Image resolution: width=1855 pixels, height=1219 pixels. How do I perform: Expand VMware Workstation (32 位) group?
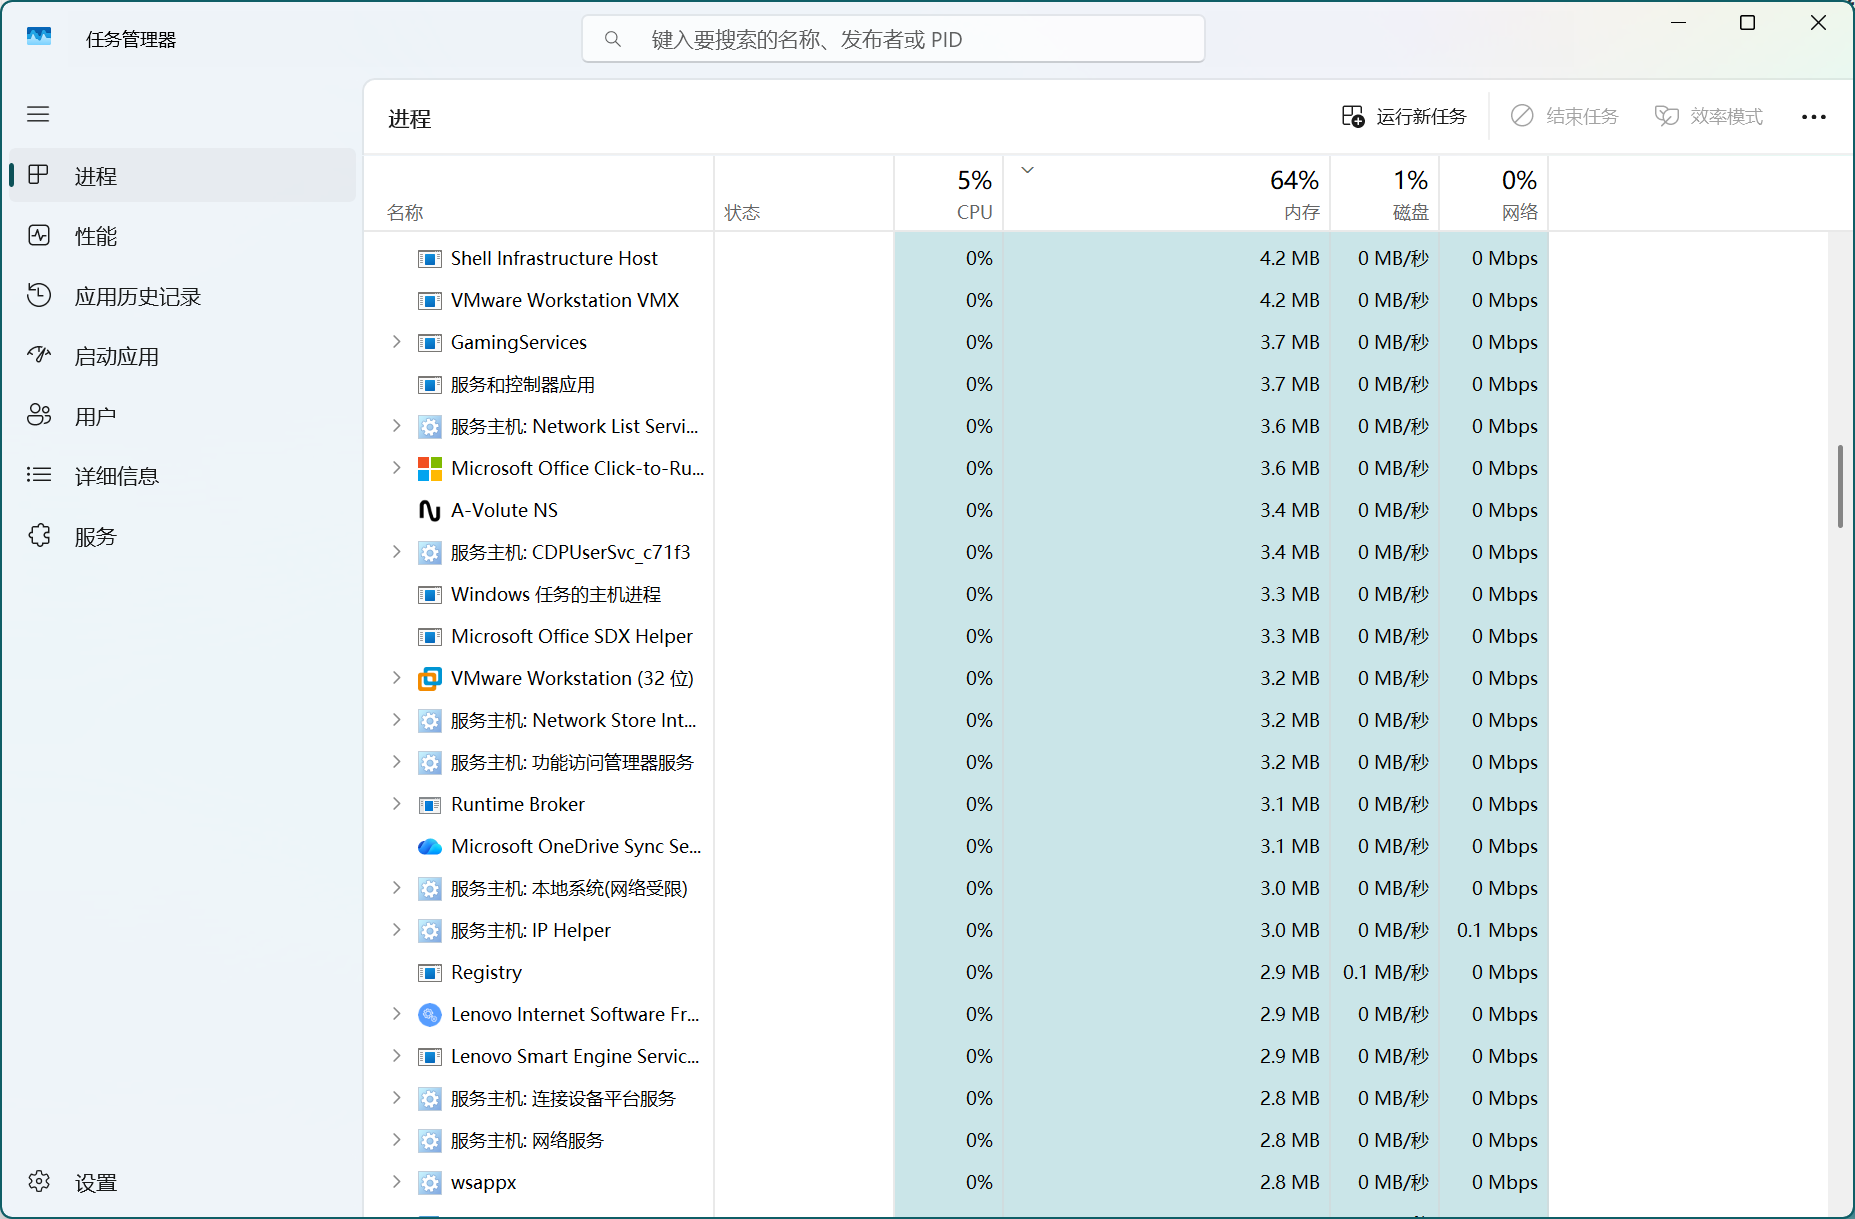pyautogui.click(x=396, y=678)
